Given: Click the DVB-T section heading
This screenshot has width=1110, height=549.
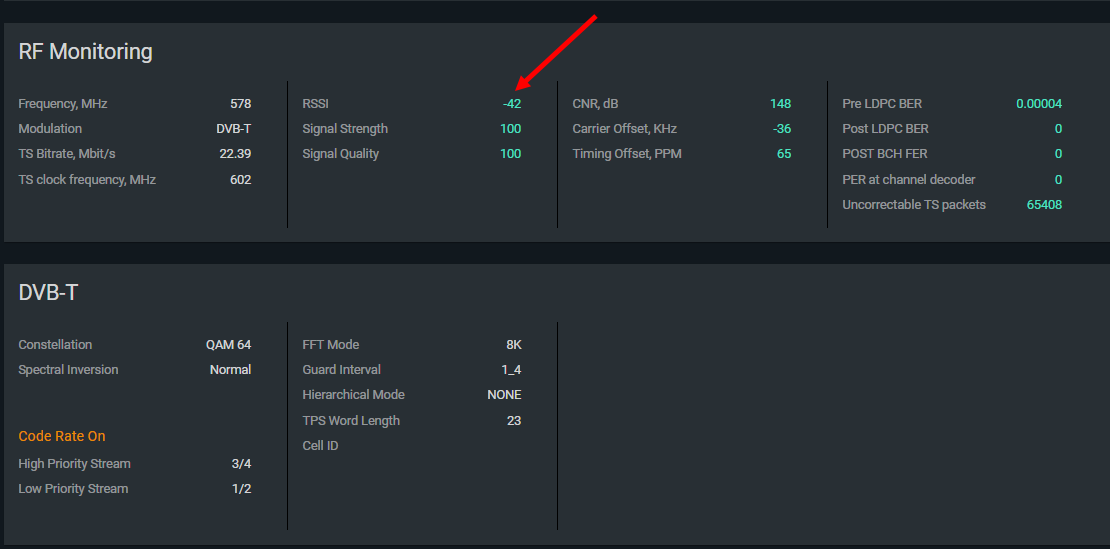Looking at the screenshot, I should pos(48,292).
